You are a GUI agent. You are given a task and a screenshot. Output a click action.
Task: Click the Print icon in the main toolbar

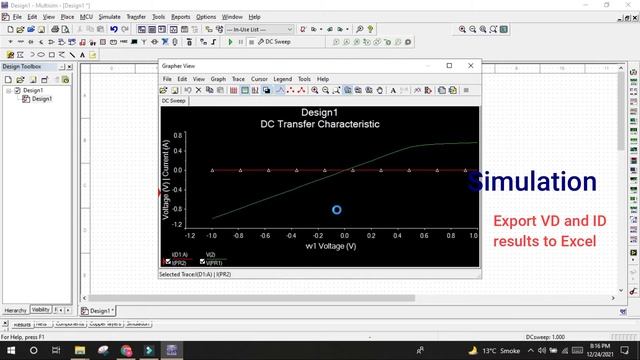click(55, 29)
